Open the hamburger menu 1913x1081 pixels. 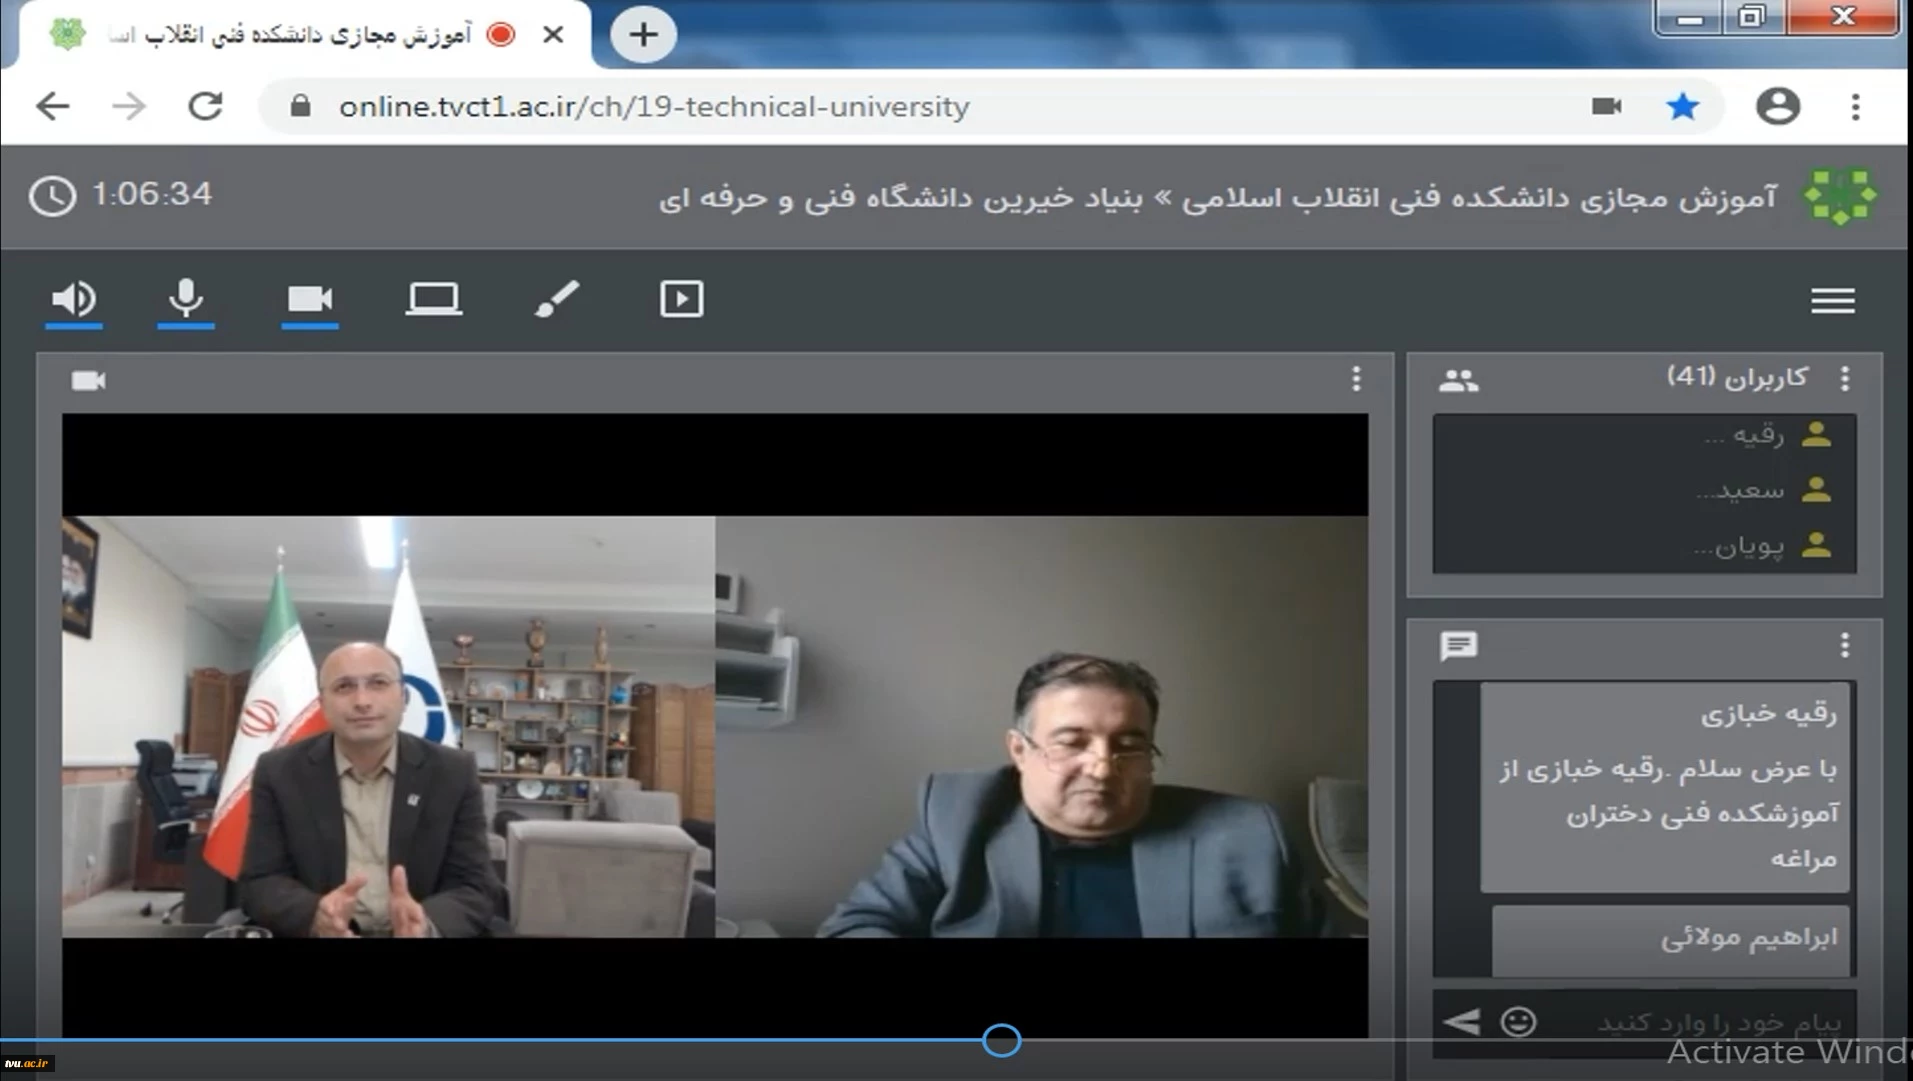tap(1832, 301)
